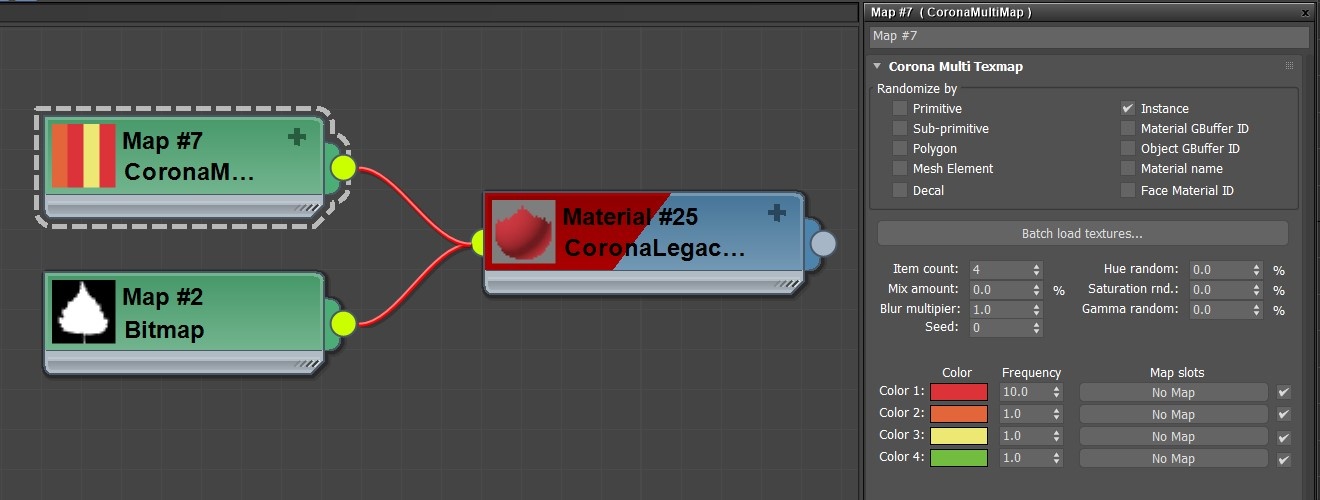
Task: Click the Color 4 frequency spinner arrows
Action: tap(1057, 458)
